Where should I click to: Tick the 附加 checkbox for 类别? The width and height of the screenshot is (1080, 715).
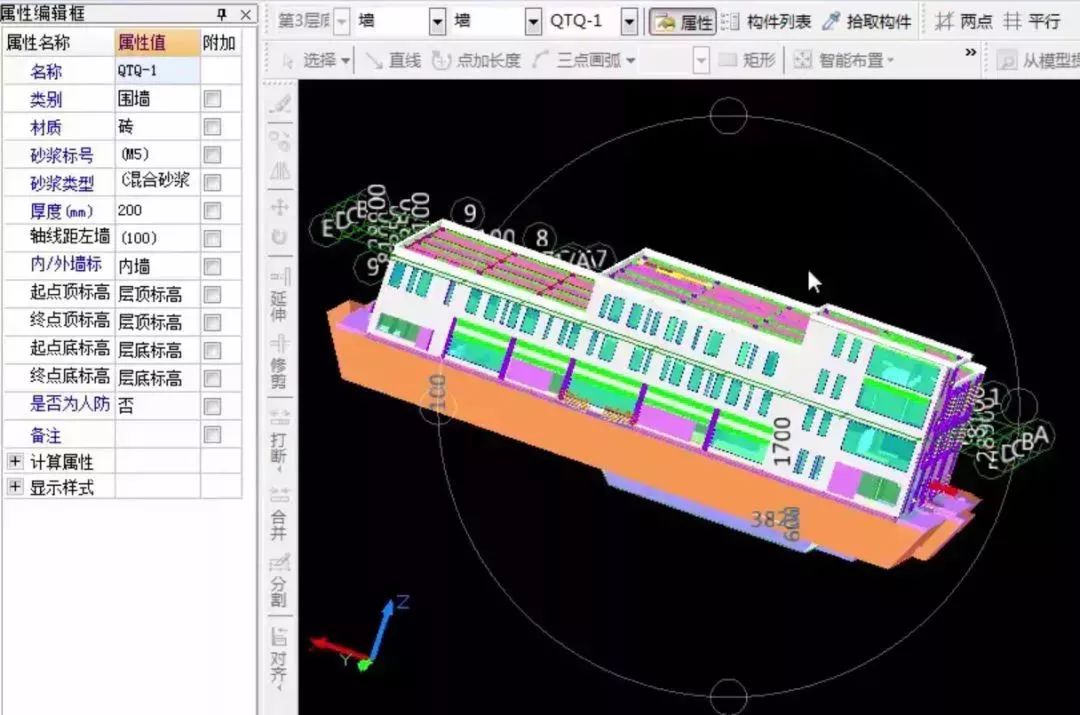click(212, 99)
